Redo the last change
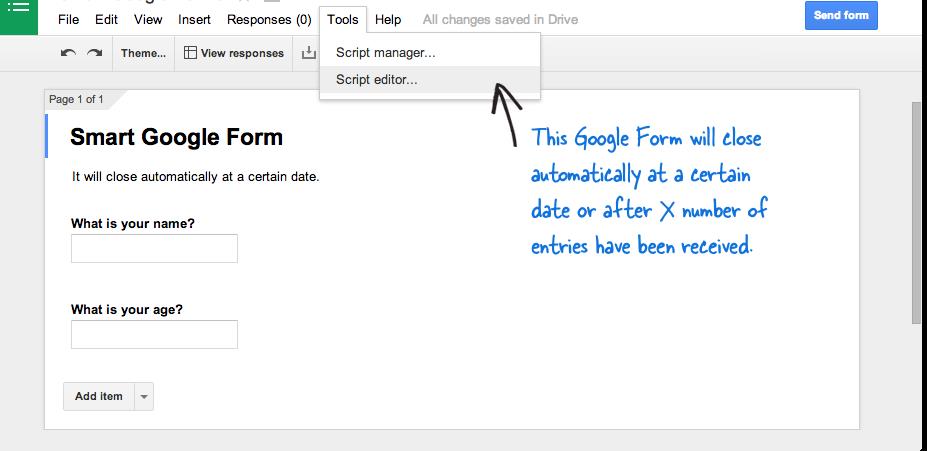This screenshot has height=451, width=927. 95,53
